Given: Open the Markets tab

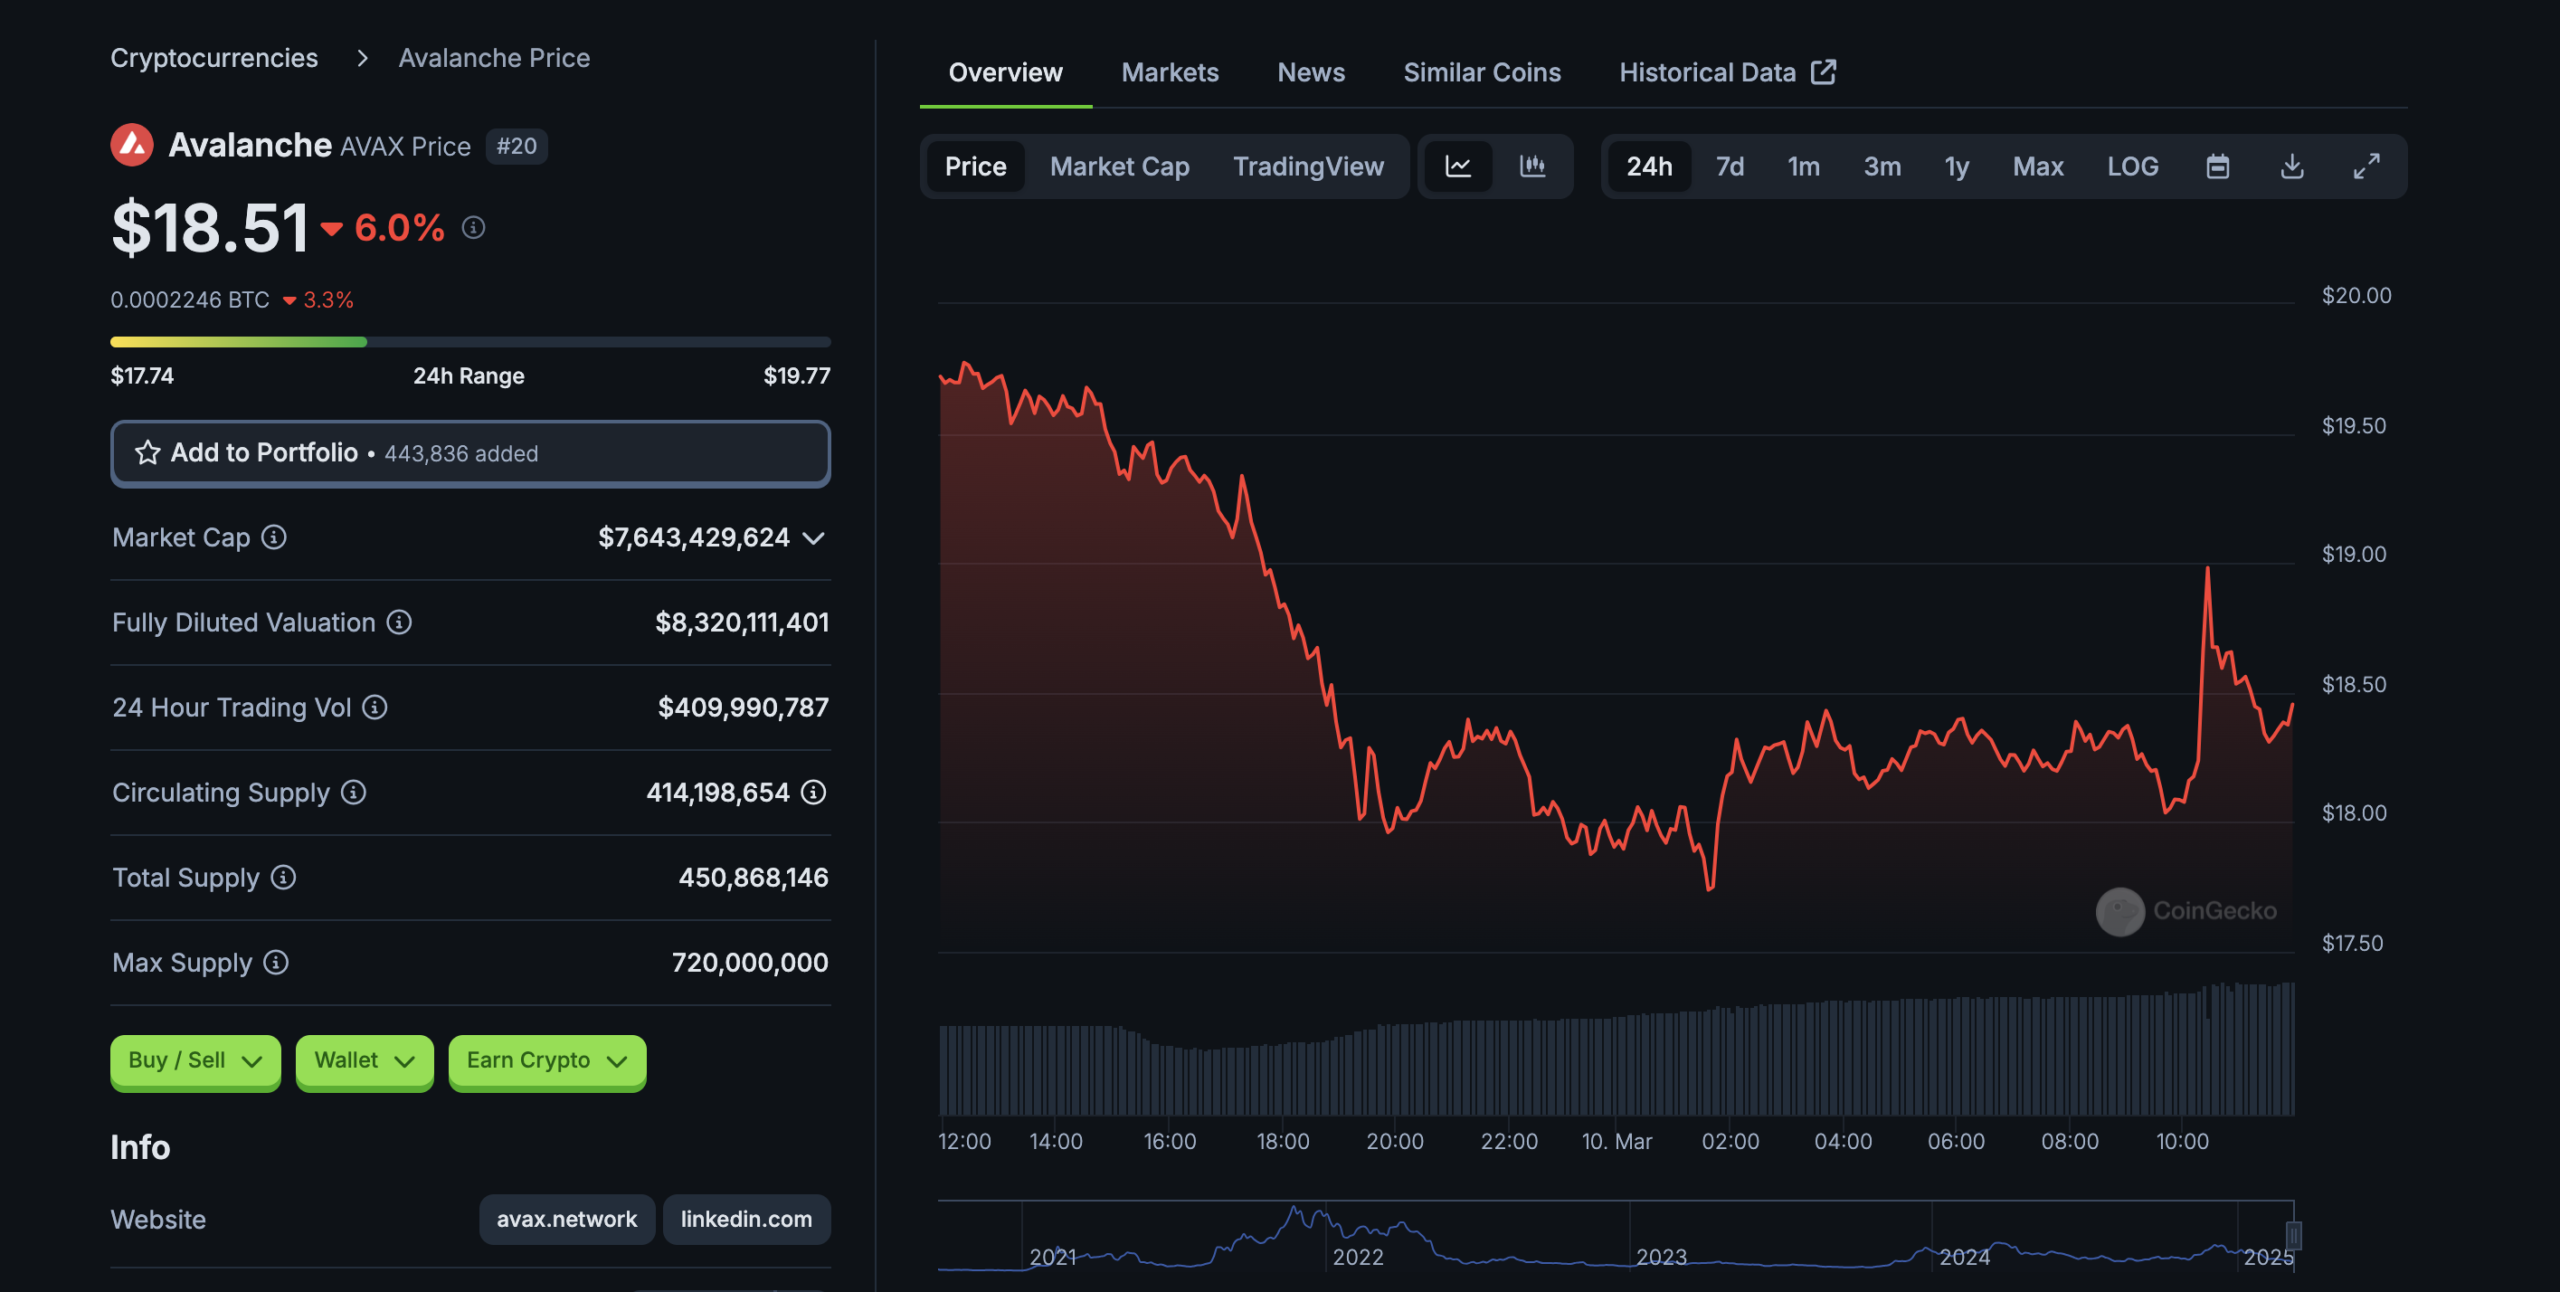Looking at the screenshot, I should point(1170,73).
